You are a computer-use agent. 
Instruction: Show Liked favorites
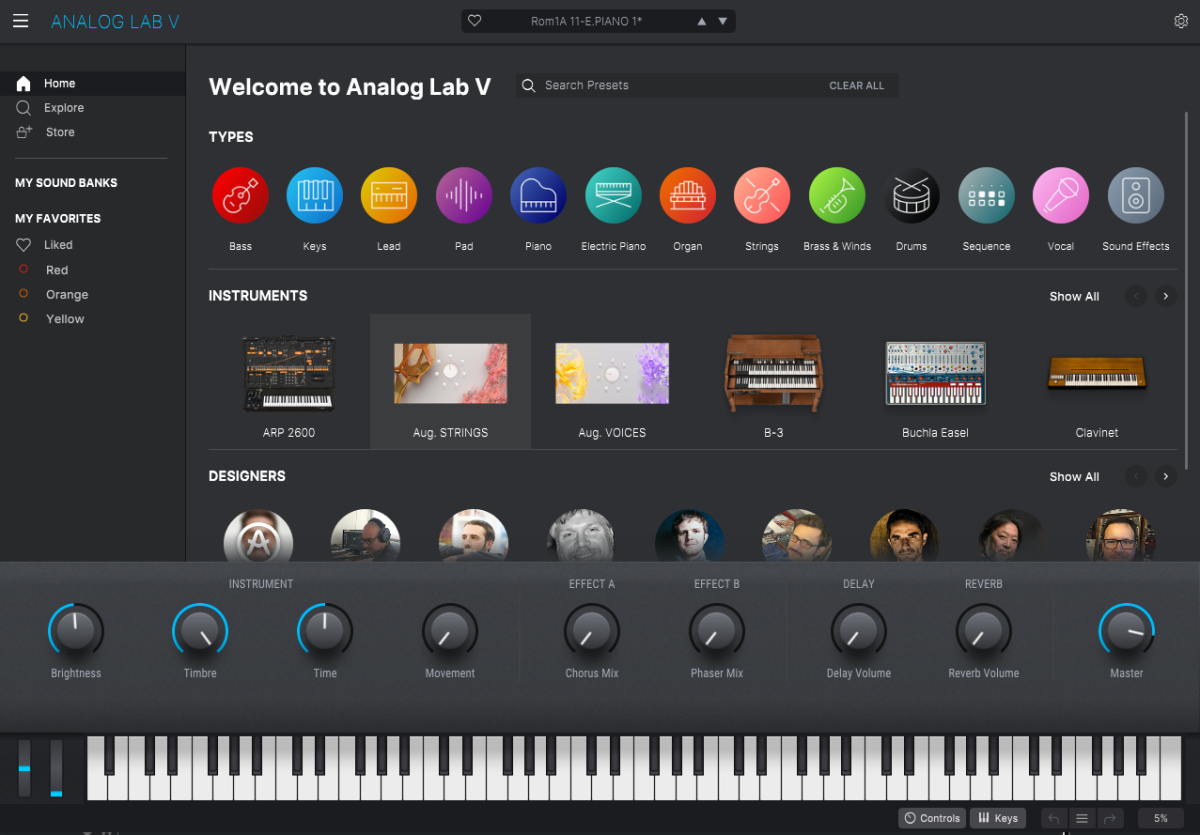[58, 245]
